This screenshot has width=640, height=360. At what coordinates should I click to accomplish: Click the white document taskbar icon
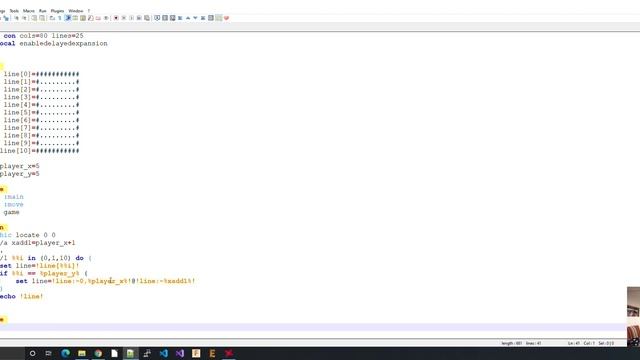[x=114, y=353]
